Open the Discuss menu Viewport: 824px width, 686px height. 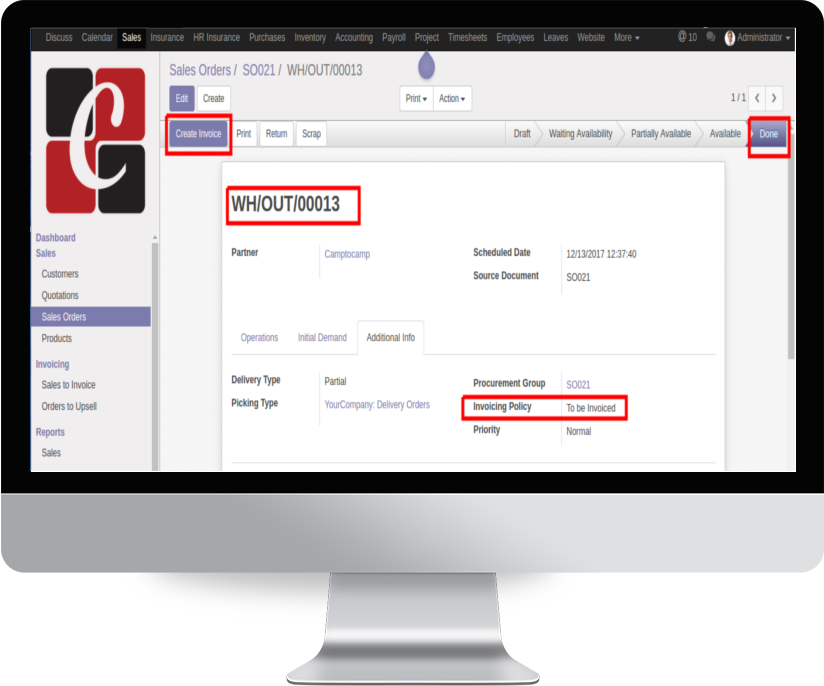point(59,37)
